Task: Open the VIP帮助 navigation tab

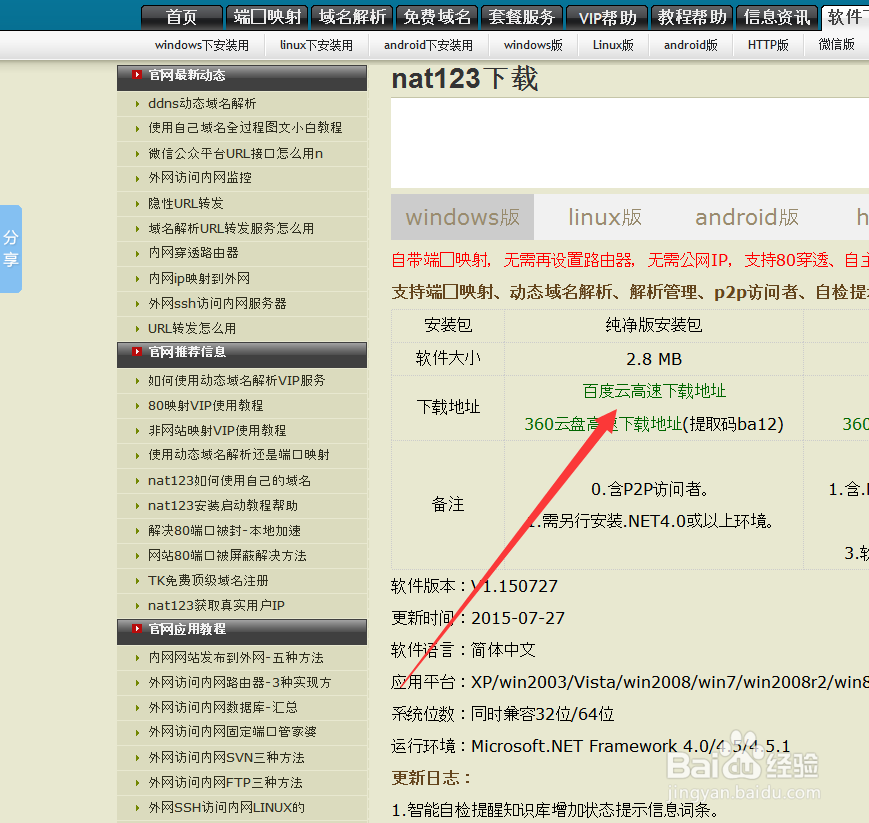Action: tap(607, 17)
